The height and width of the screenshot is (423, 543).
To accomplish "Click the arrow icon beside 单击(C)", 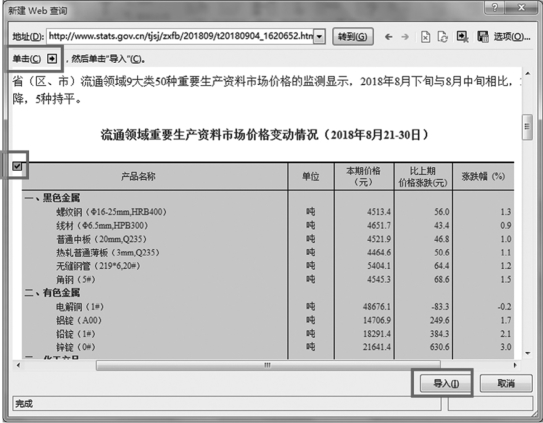I will pos(52,59).
